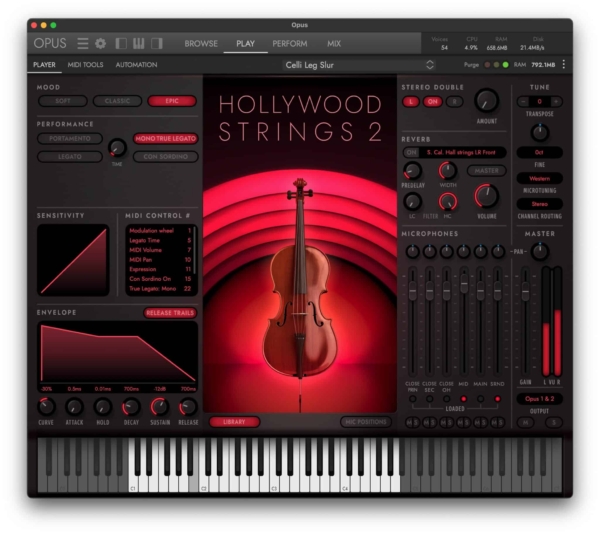The width and height of the screenshot is (600, 534).
Task: Click the Sensitivity curve display
Action: 73,260
